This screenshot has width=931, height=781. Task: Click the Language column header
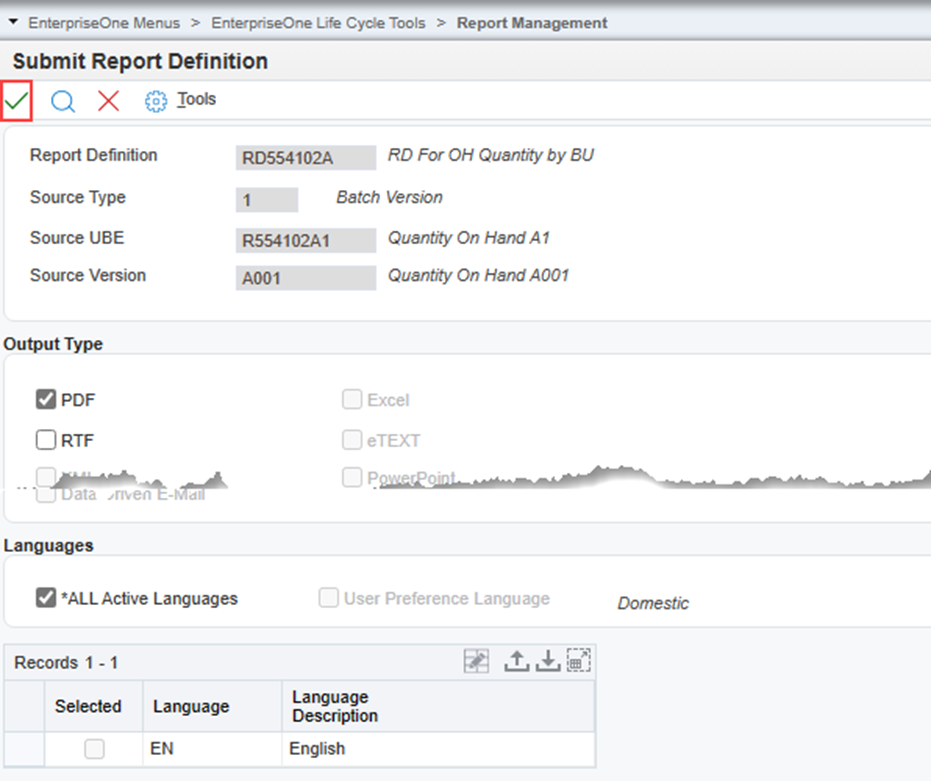[212, 706]
